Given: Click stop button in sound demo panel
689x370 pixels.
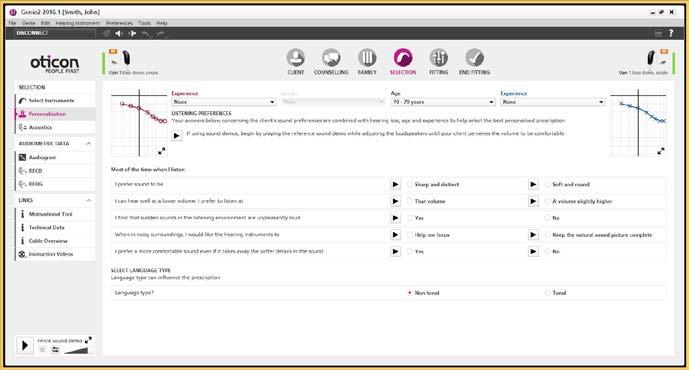Looking at the screenshot, I should pos(42,350).
